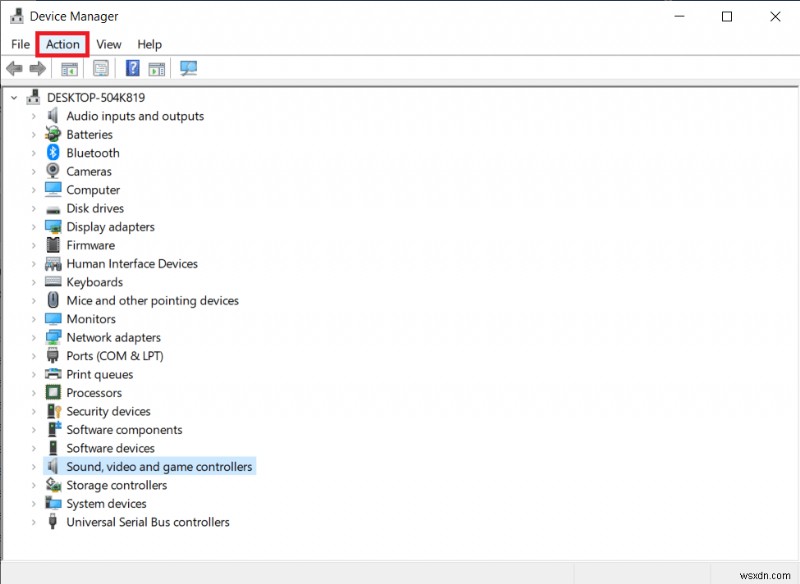The width and height of the screenshot is (800, 584).
Task: Open the Action menu
Action: tap(62, 44)
